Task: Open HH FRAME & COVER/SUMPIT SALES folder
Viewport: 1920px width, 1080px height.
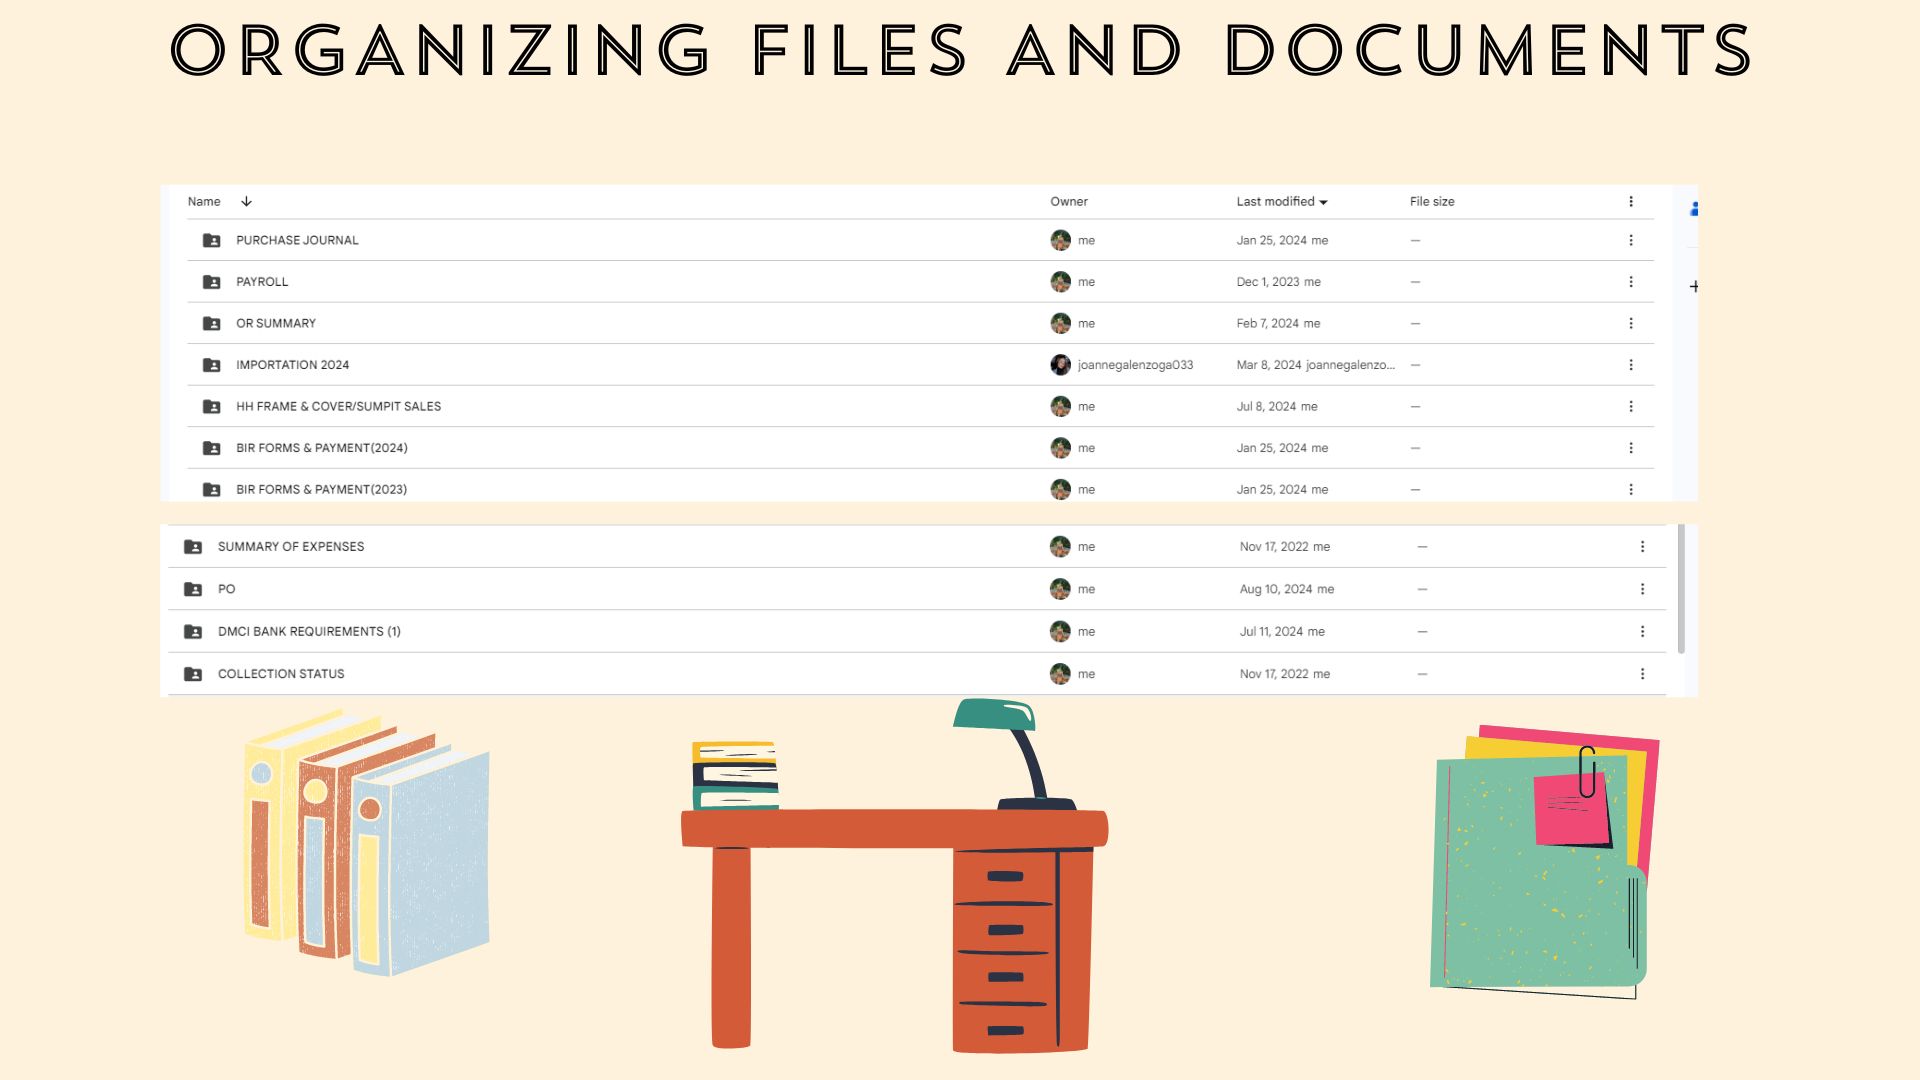Action: click(338, 406)
